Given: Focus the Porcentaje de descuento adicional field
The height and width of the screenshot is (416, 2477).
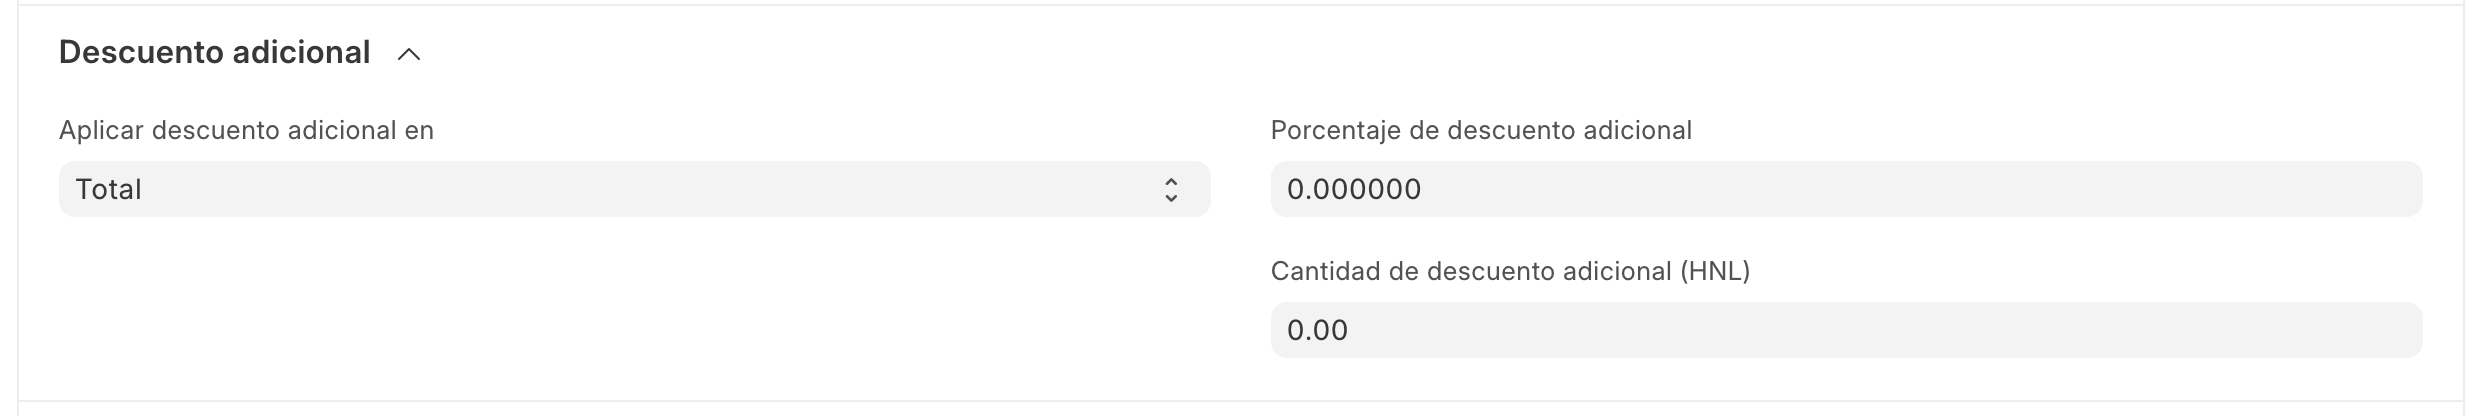Looking at the screenshot, I should coord(1845,189).
